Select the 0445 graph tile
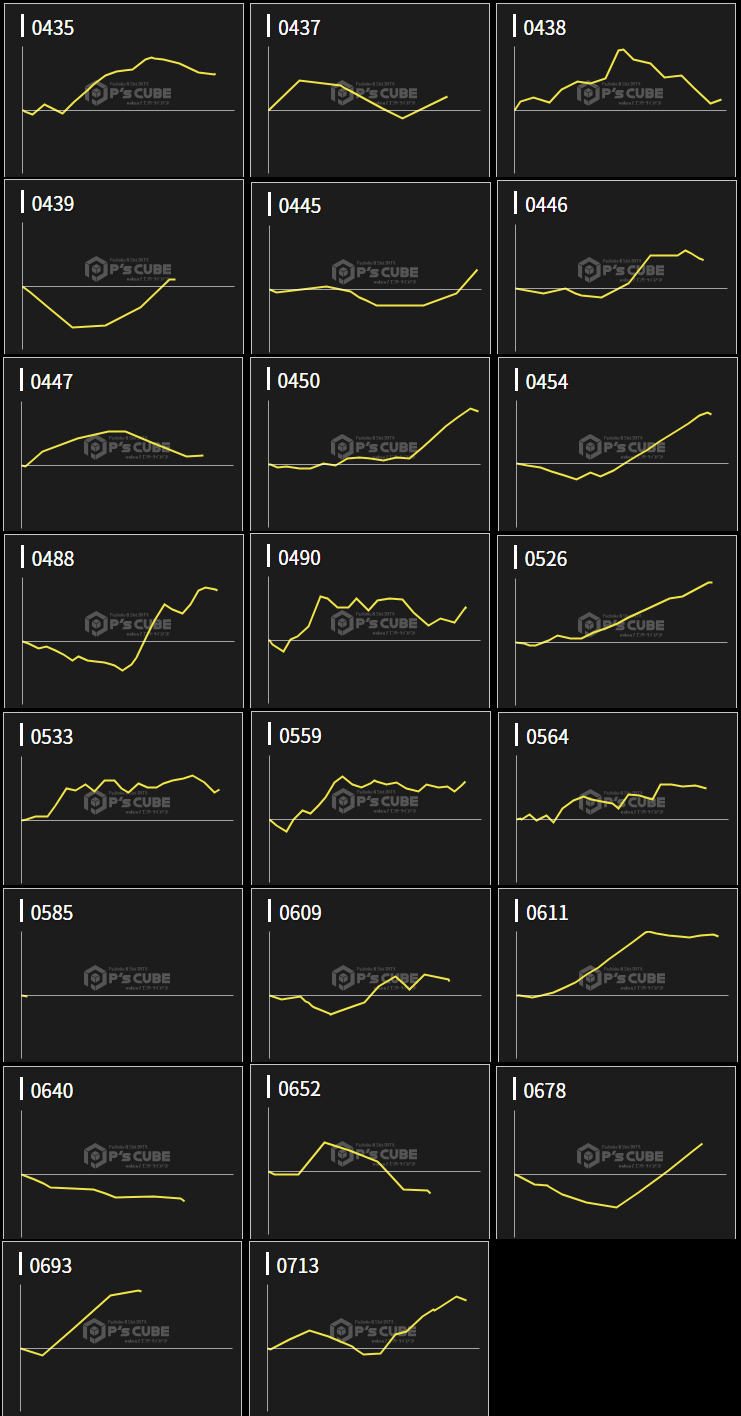The image size is (741, 1416). coord(370,268)
